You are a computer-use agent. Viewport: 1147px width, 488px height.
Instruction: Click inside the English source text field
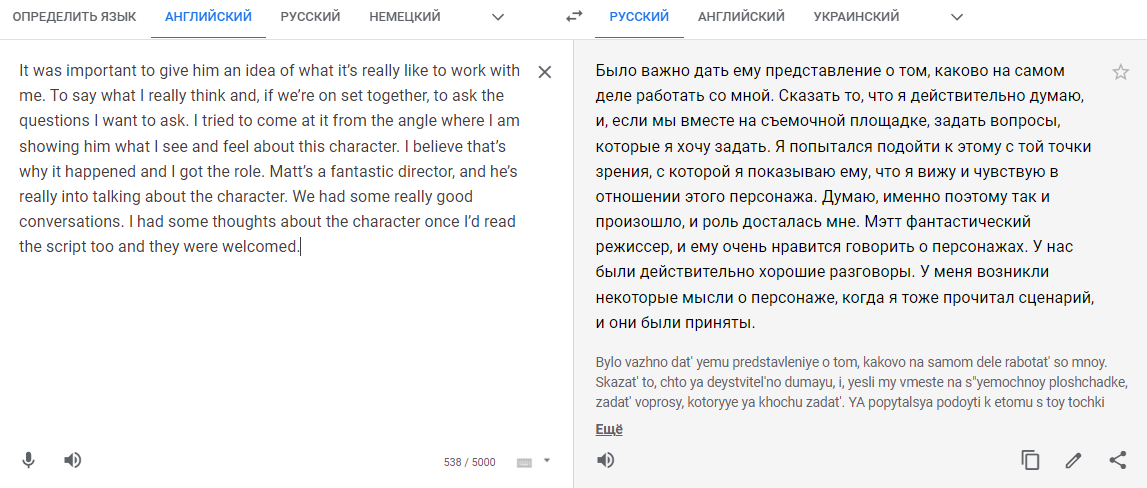(x=270, y=159)
